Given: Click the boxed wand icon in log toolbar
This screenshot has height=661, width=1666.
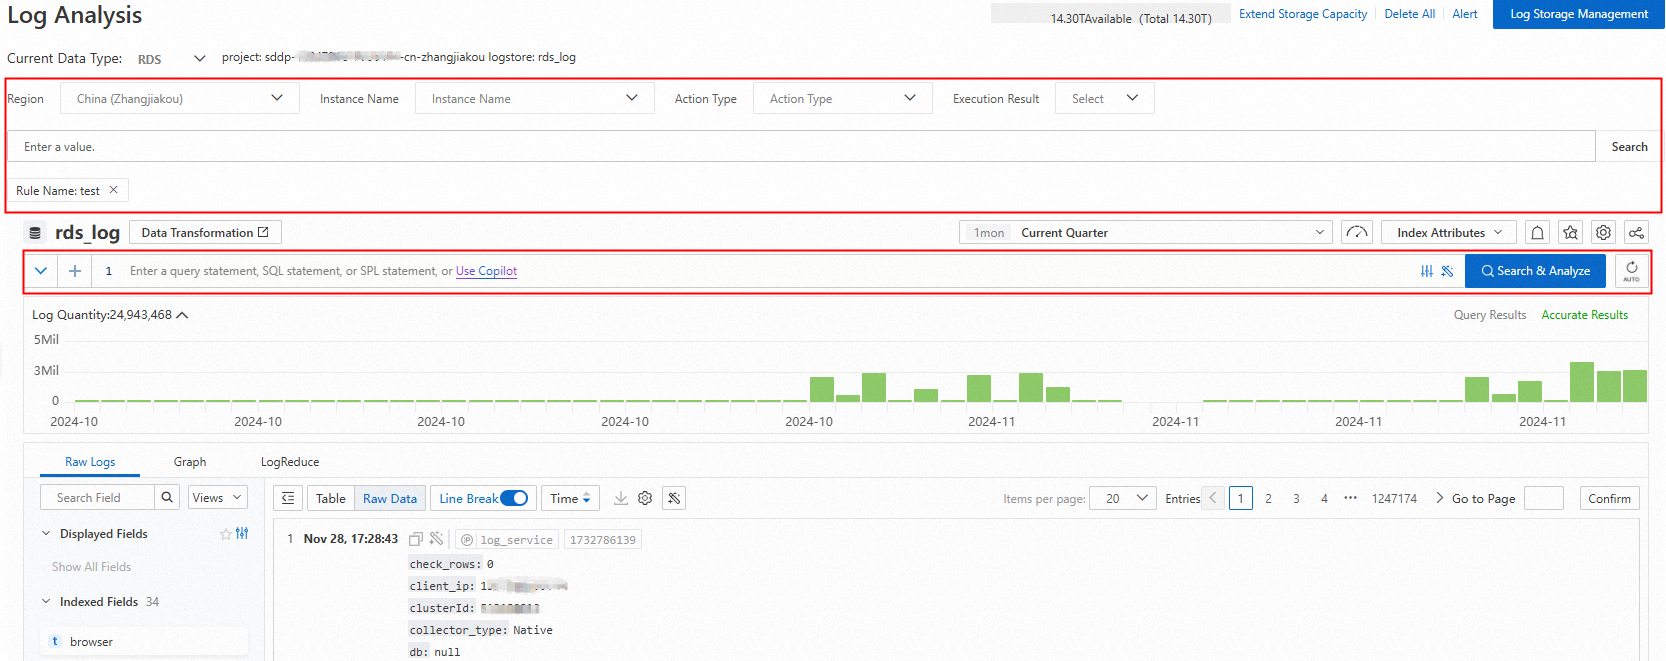Looking at the screenshot, I should click(675, 498).
